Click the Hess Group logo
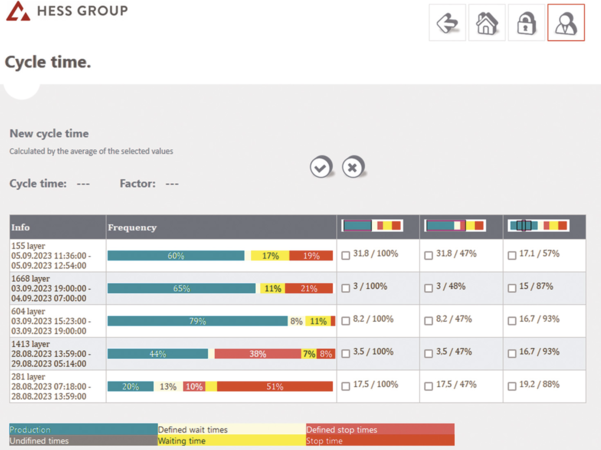This screenshot has height=450, width=601. tap(67, 11)
